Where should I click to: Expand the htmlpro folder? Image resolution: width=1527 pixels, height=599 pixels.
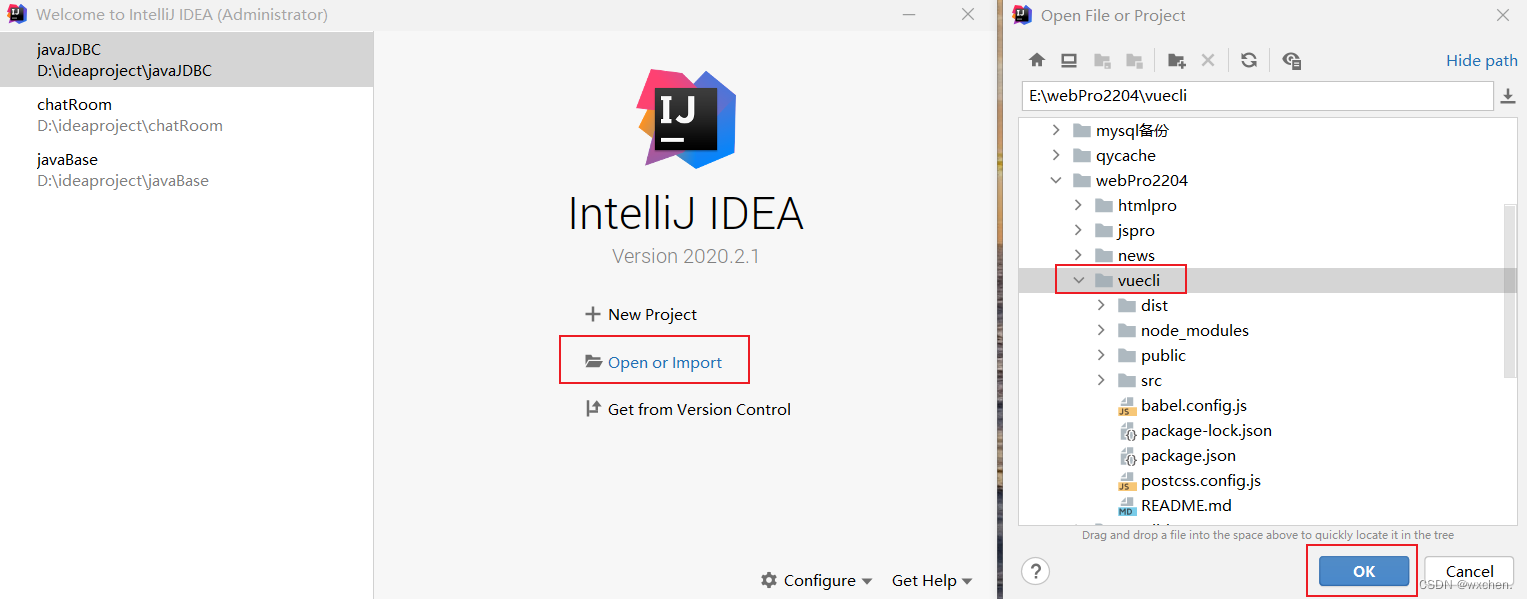pyautogui.click(x=1078, y=205)
